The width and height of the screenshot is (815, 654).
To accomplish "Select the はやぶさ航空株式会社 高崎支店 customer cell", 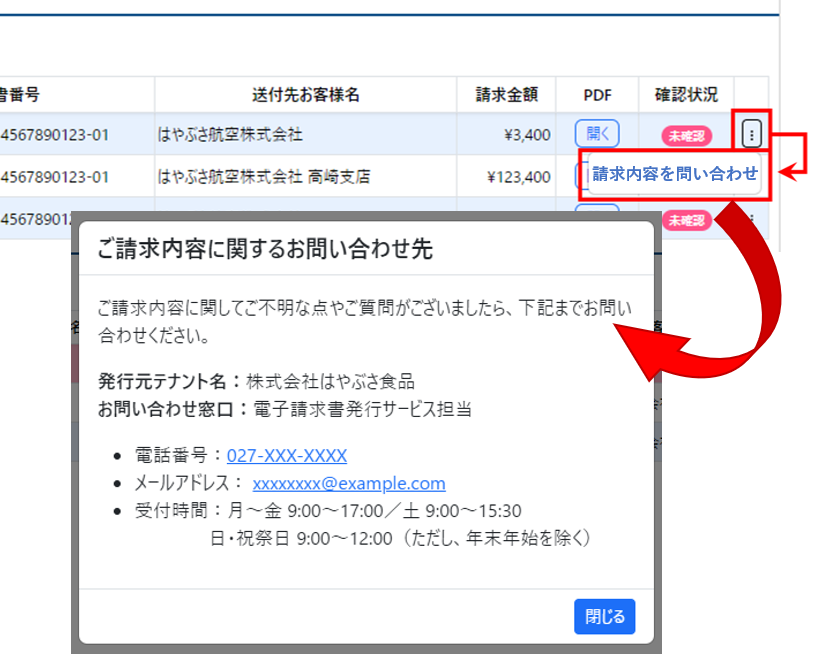I will 264,177.
